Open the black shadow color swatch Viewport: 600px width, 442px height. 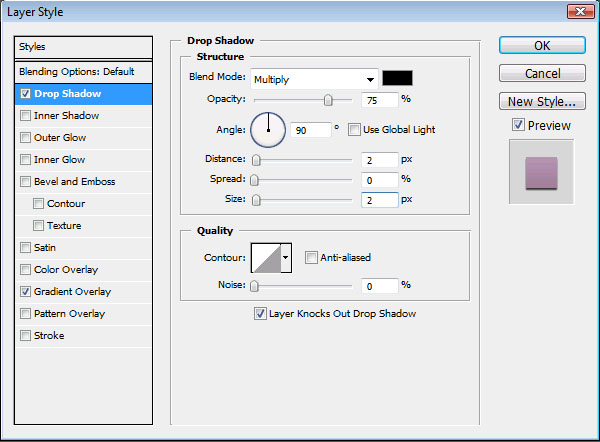398,78
